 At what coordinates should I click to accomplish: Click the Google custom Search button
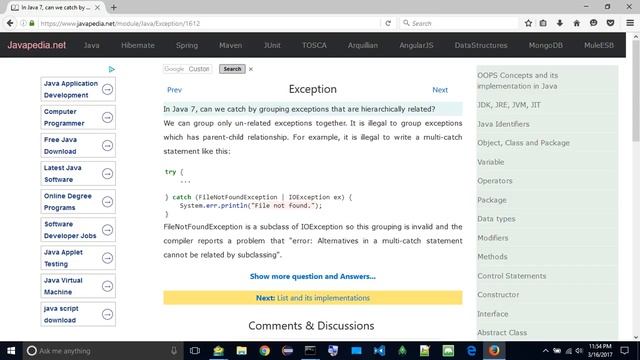(232, 69)
